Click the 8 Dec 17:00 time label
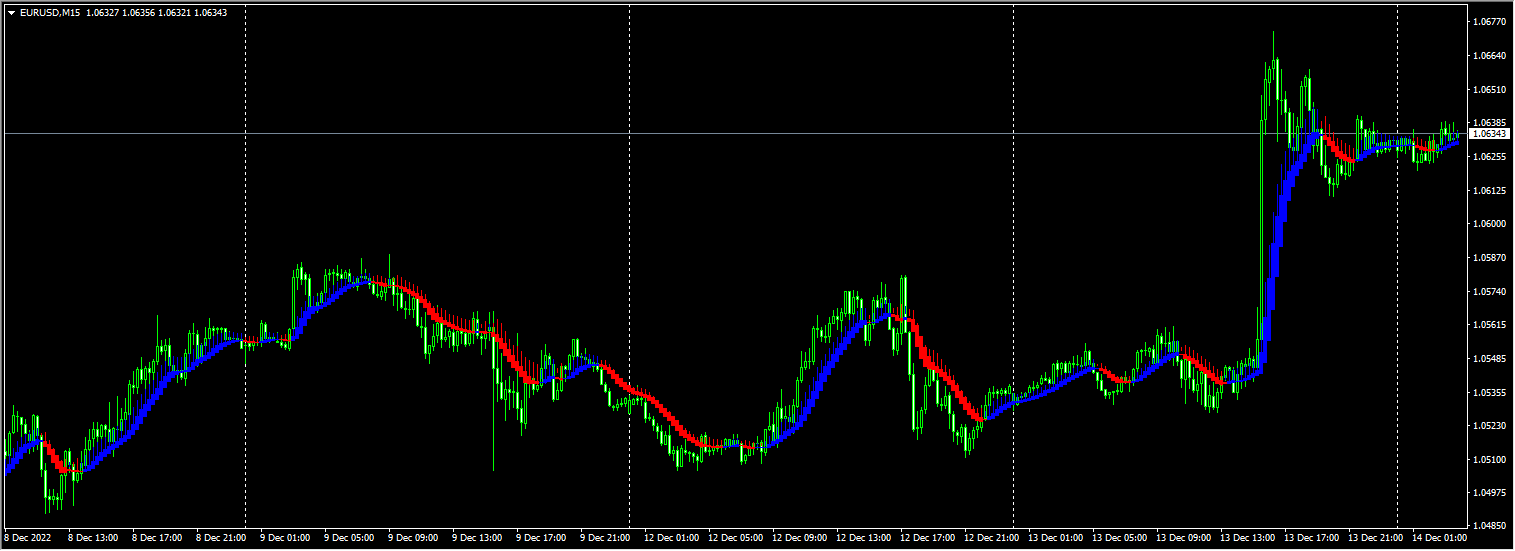The width and height of the screenshot is (1515, 551). click(157, 538)
